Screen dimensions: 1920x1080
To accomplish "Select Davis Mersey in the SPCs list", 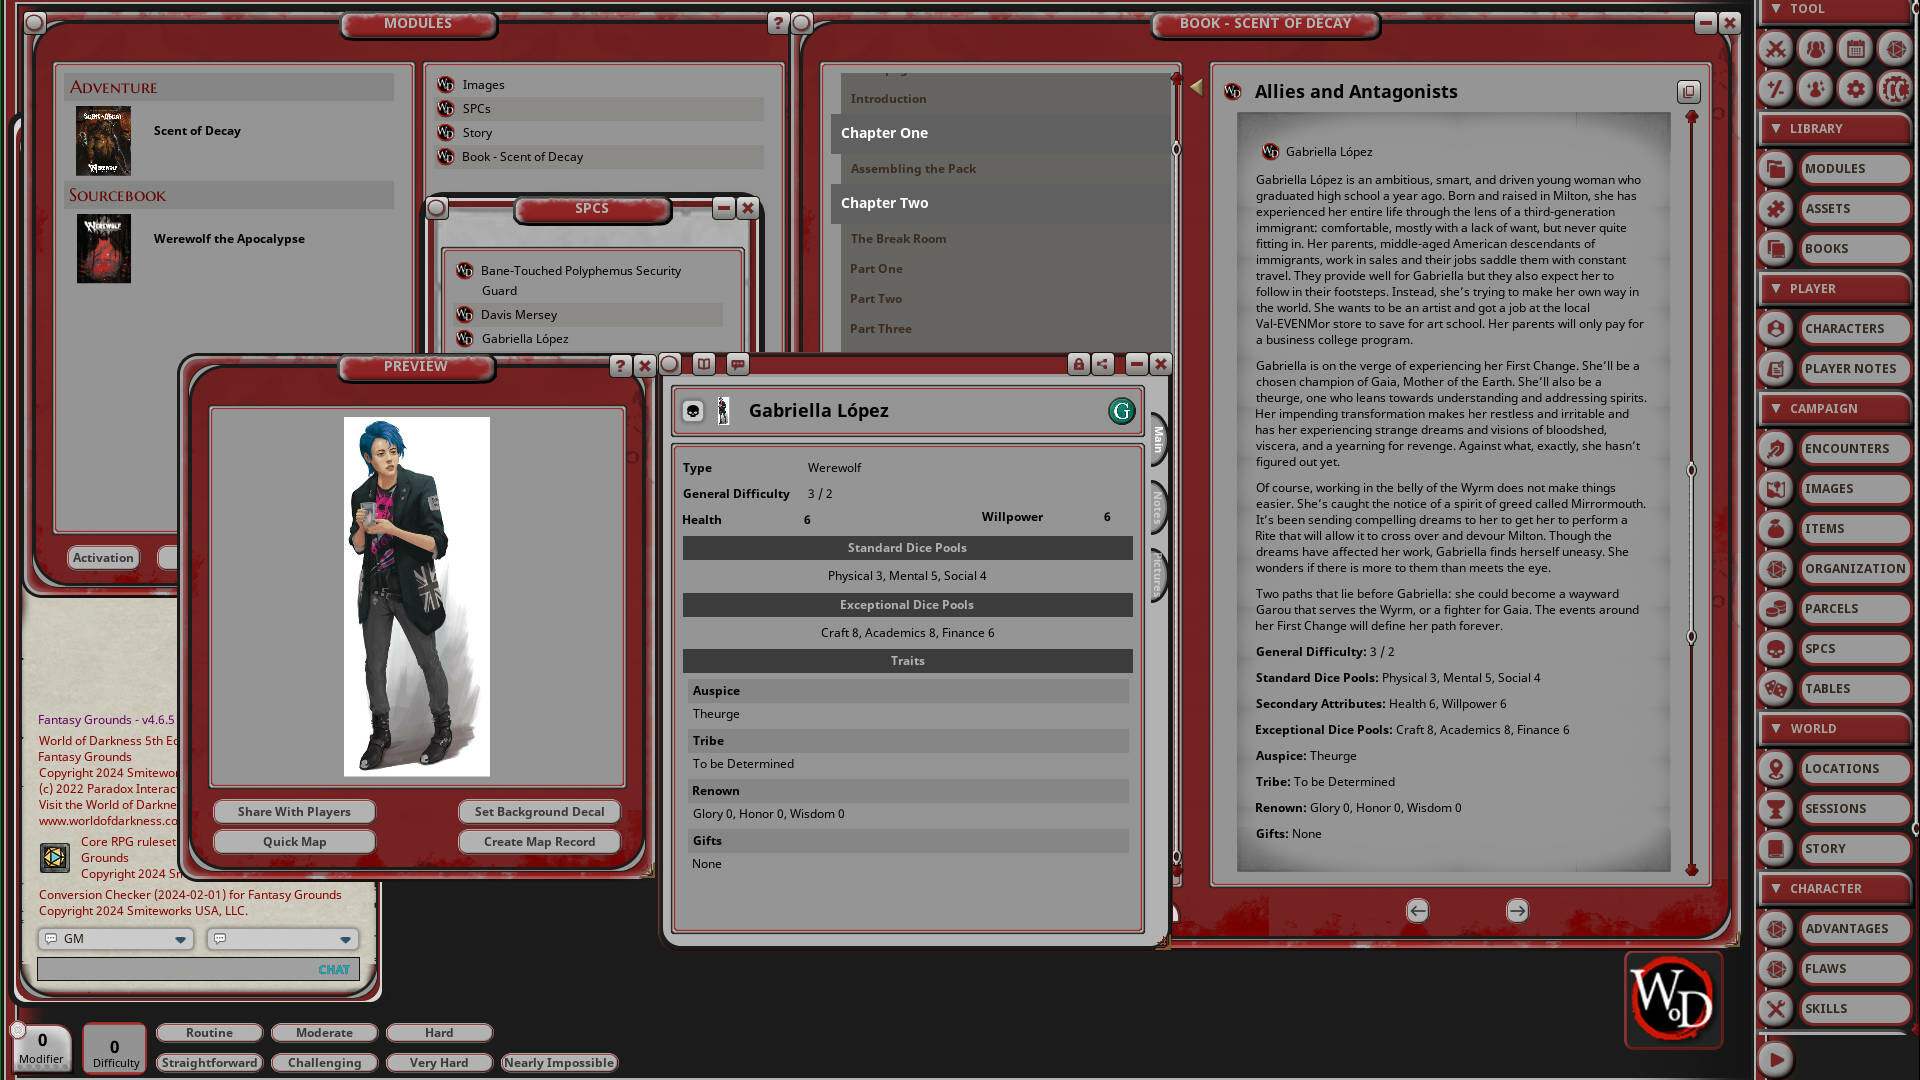I will tap(519, 314).
